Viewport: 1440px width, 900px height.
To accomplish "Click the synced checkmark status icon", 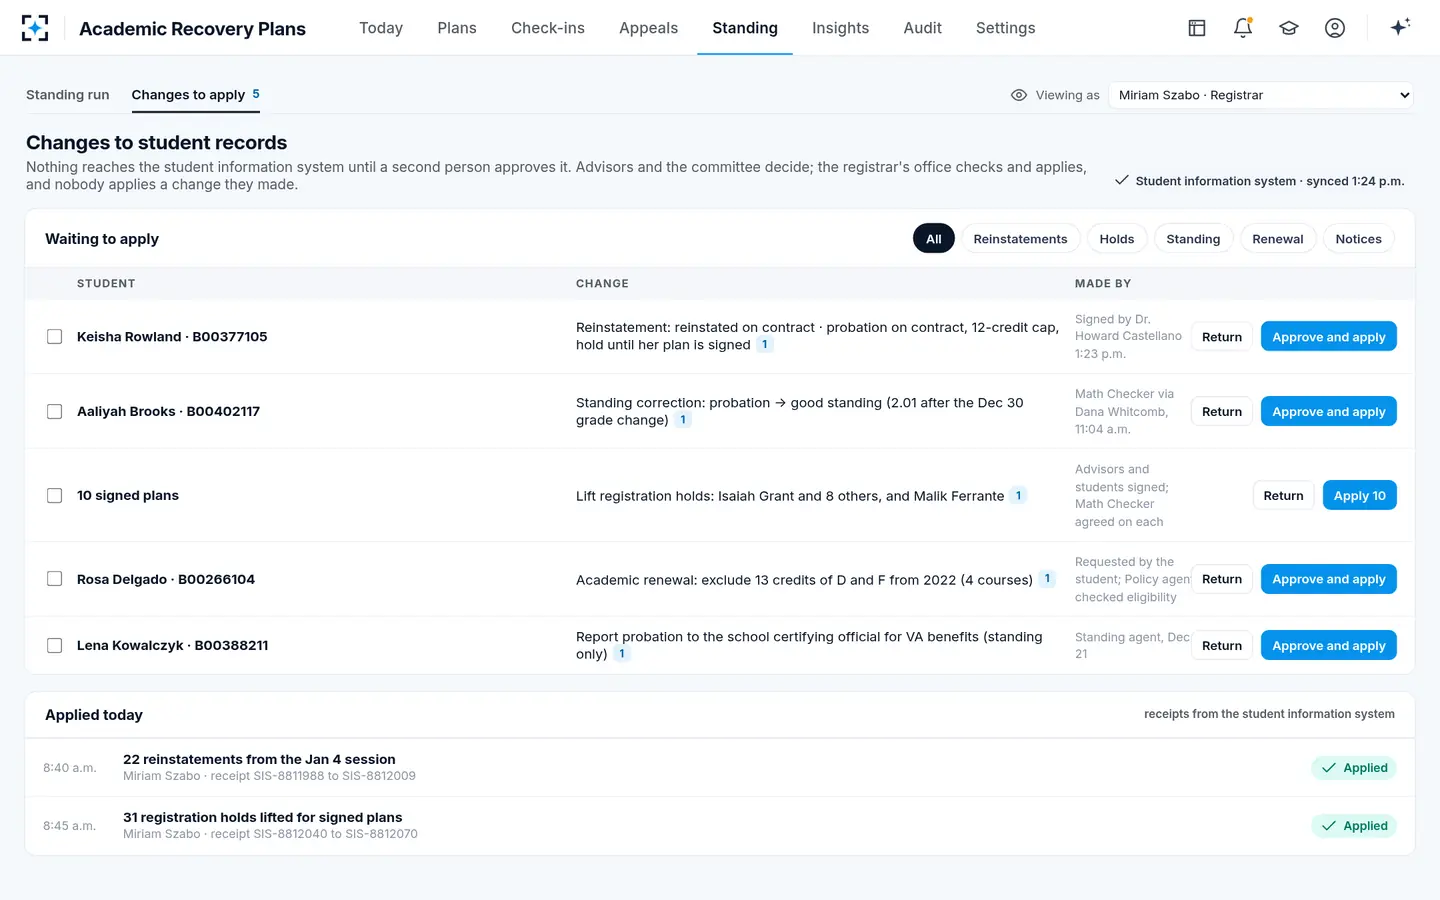I will coord(1122,180).
